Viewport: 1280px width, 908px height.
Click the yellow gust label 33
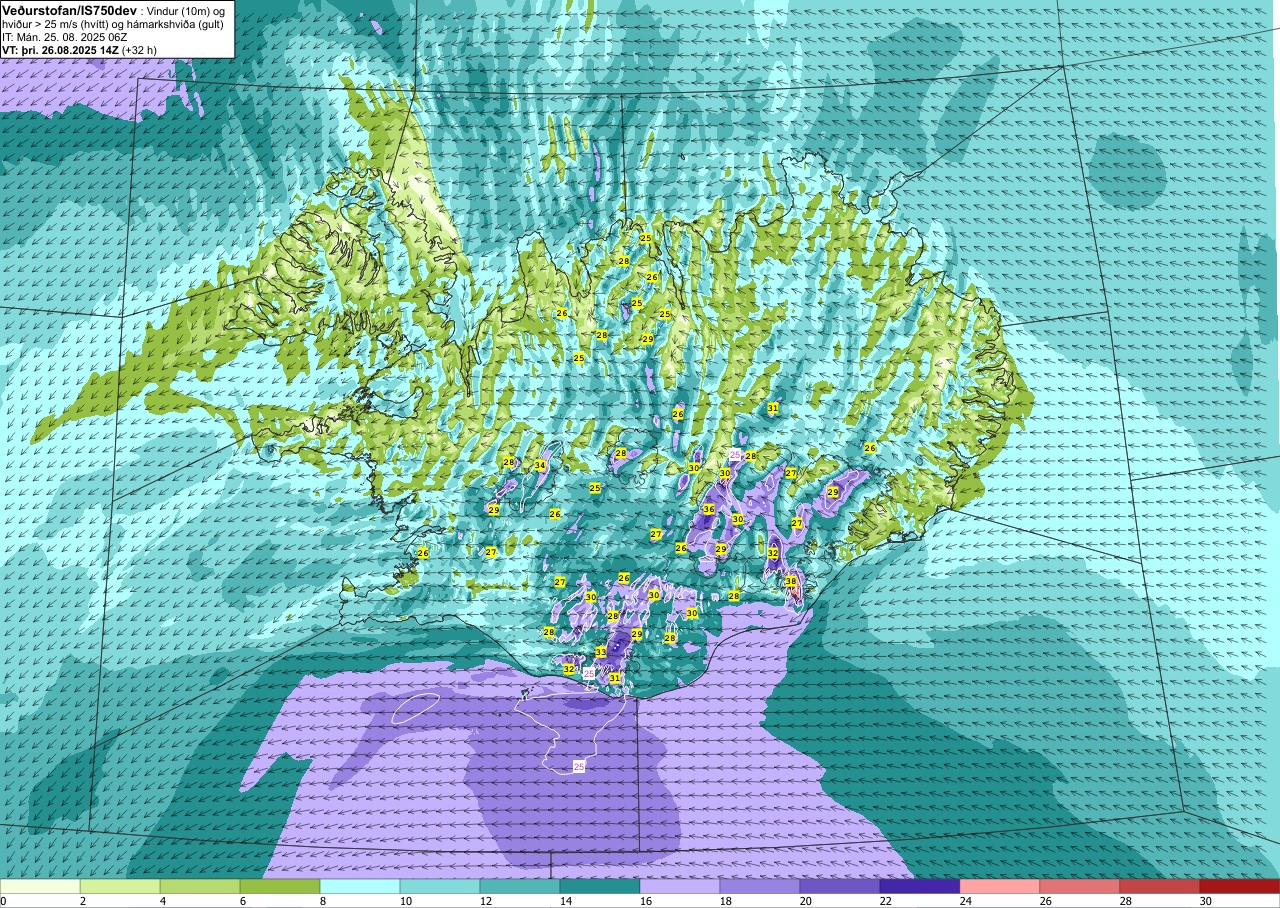coord(601,652)
